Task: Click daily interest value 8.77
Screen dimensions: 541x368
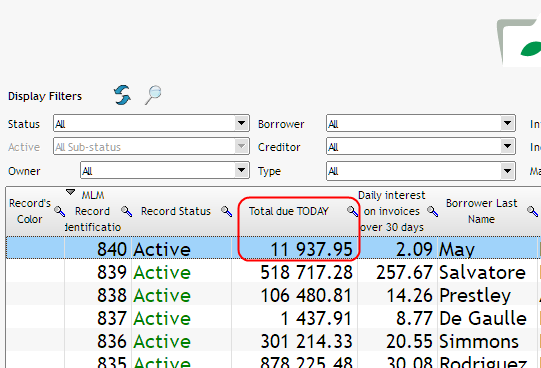Action: pos(414,318)
